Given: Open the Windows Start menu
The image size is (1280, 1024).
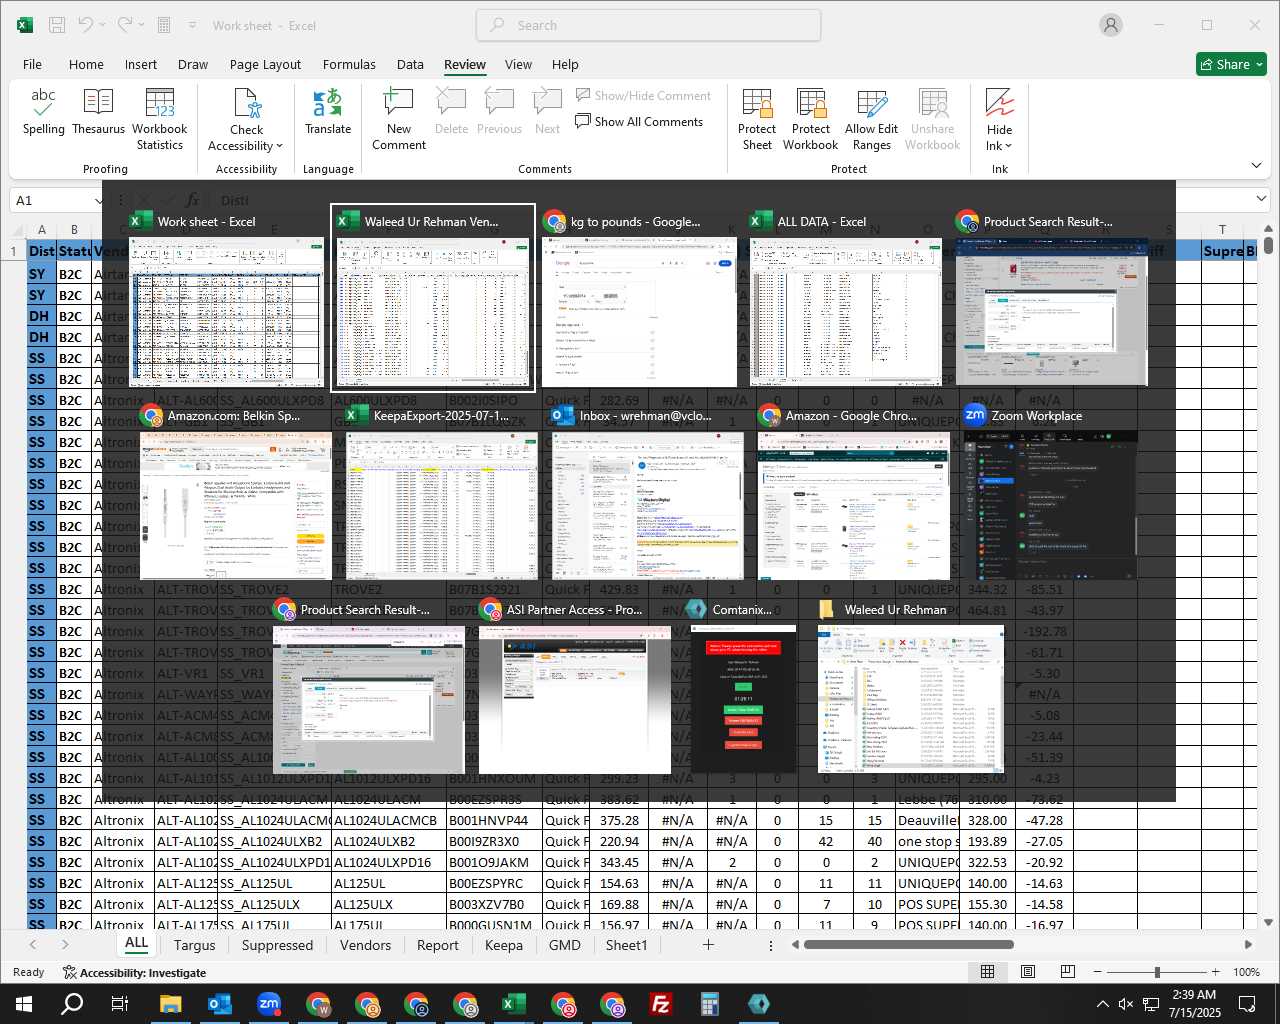Looking at the screenshot, I should (23, 1004).
